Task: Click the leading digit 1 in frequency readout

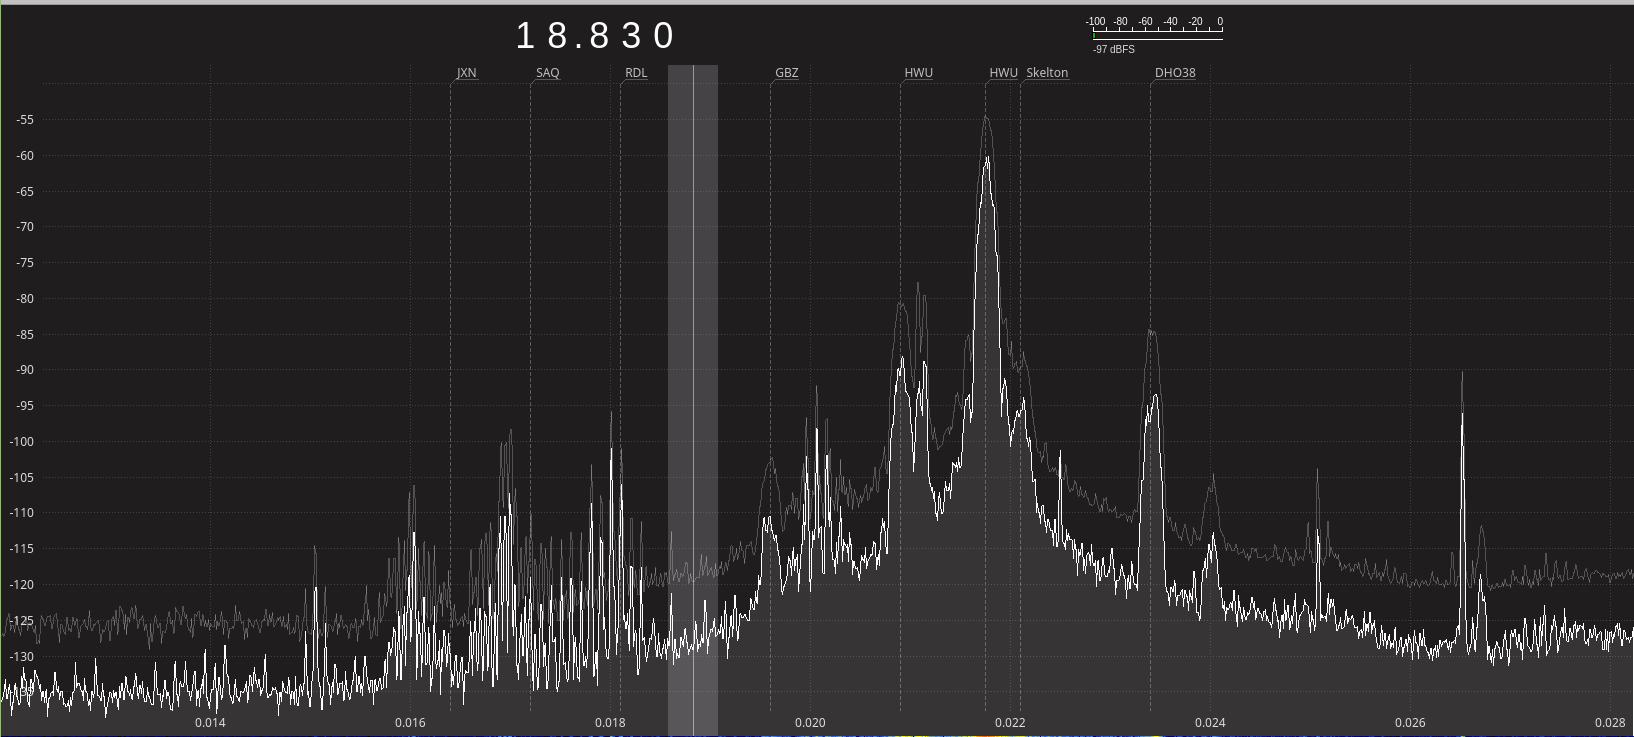Action: 526,37
